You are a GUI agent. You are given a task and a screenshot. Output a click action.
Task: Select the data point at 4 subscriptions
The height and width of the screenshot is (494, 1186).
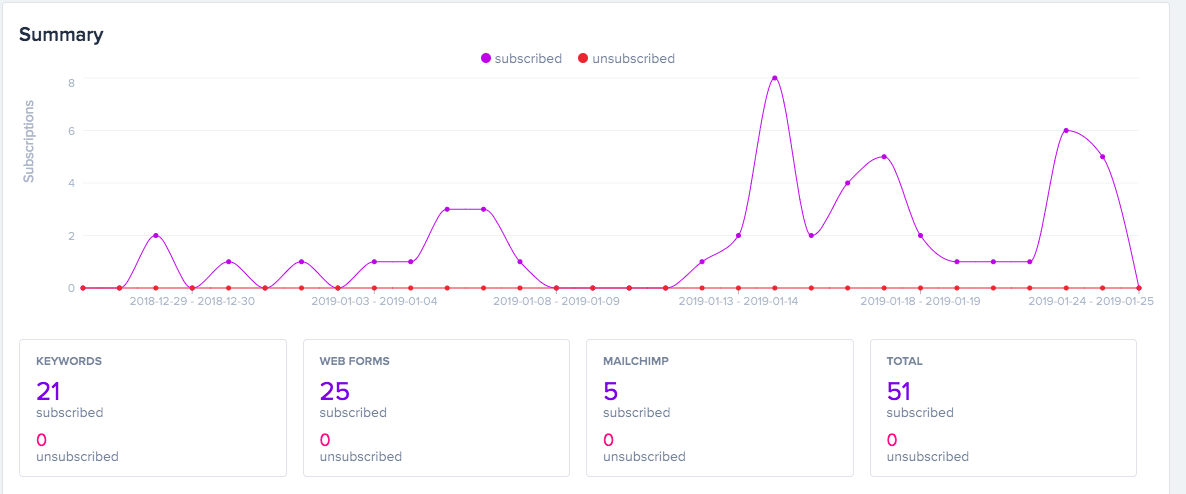(847, 183)
